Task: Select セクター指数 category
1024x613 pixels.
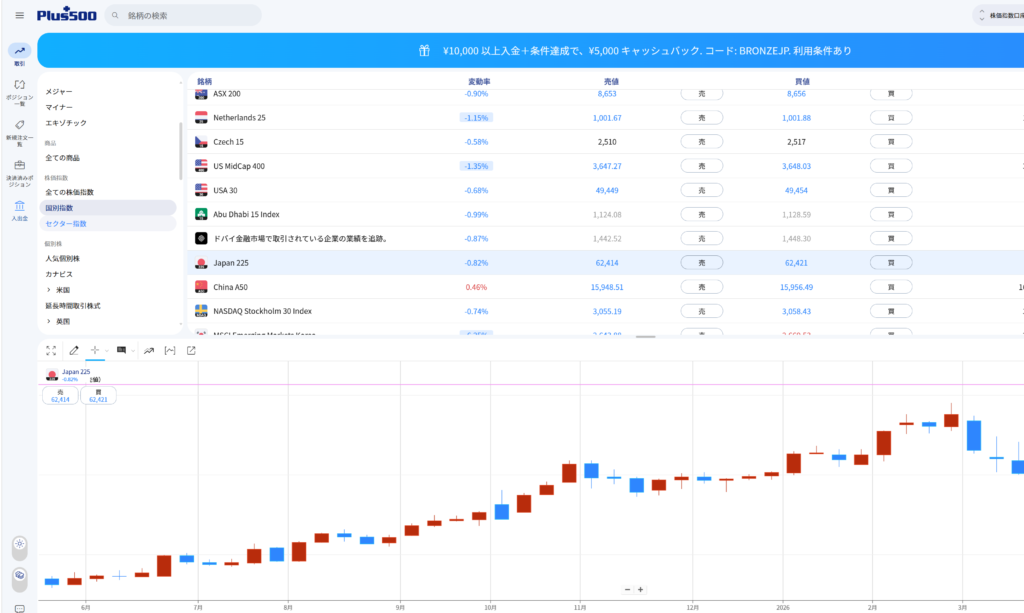Action: click(108, 223)
